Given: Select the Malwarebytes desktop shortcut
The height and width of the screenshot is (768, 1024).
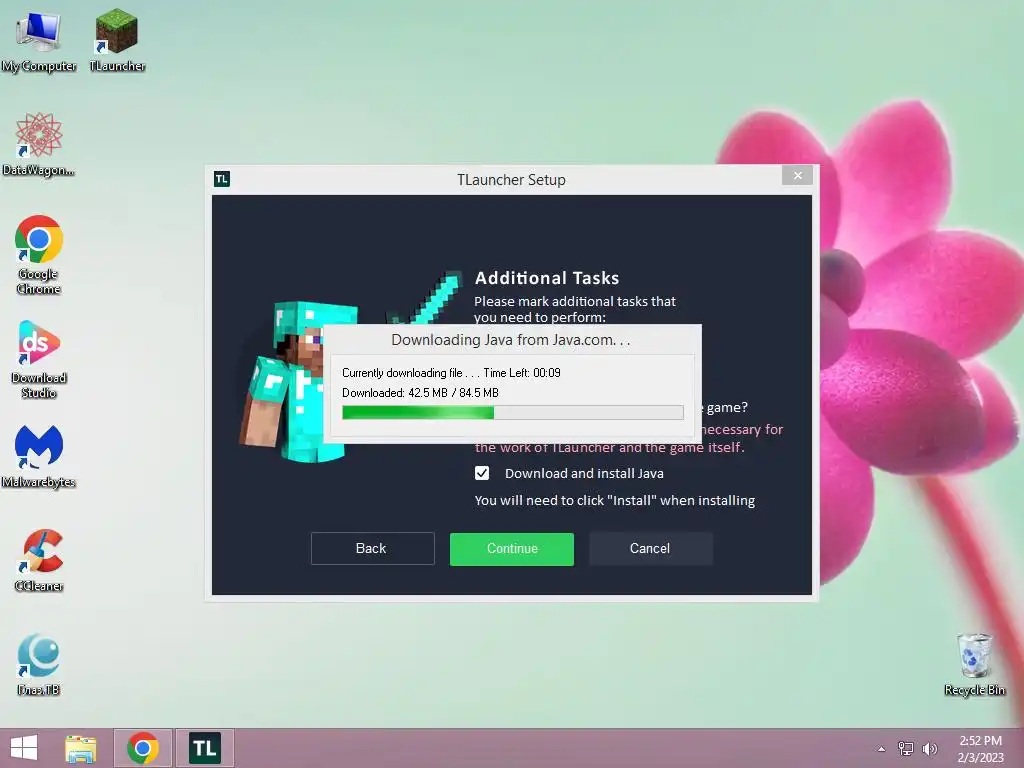Looking at the screenshot, I should click(x=39, y=456).
